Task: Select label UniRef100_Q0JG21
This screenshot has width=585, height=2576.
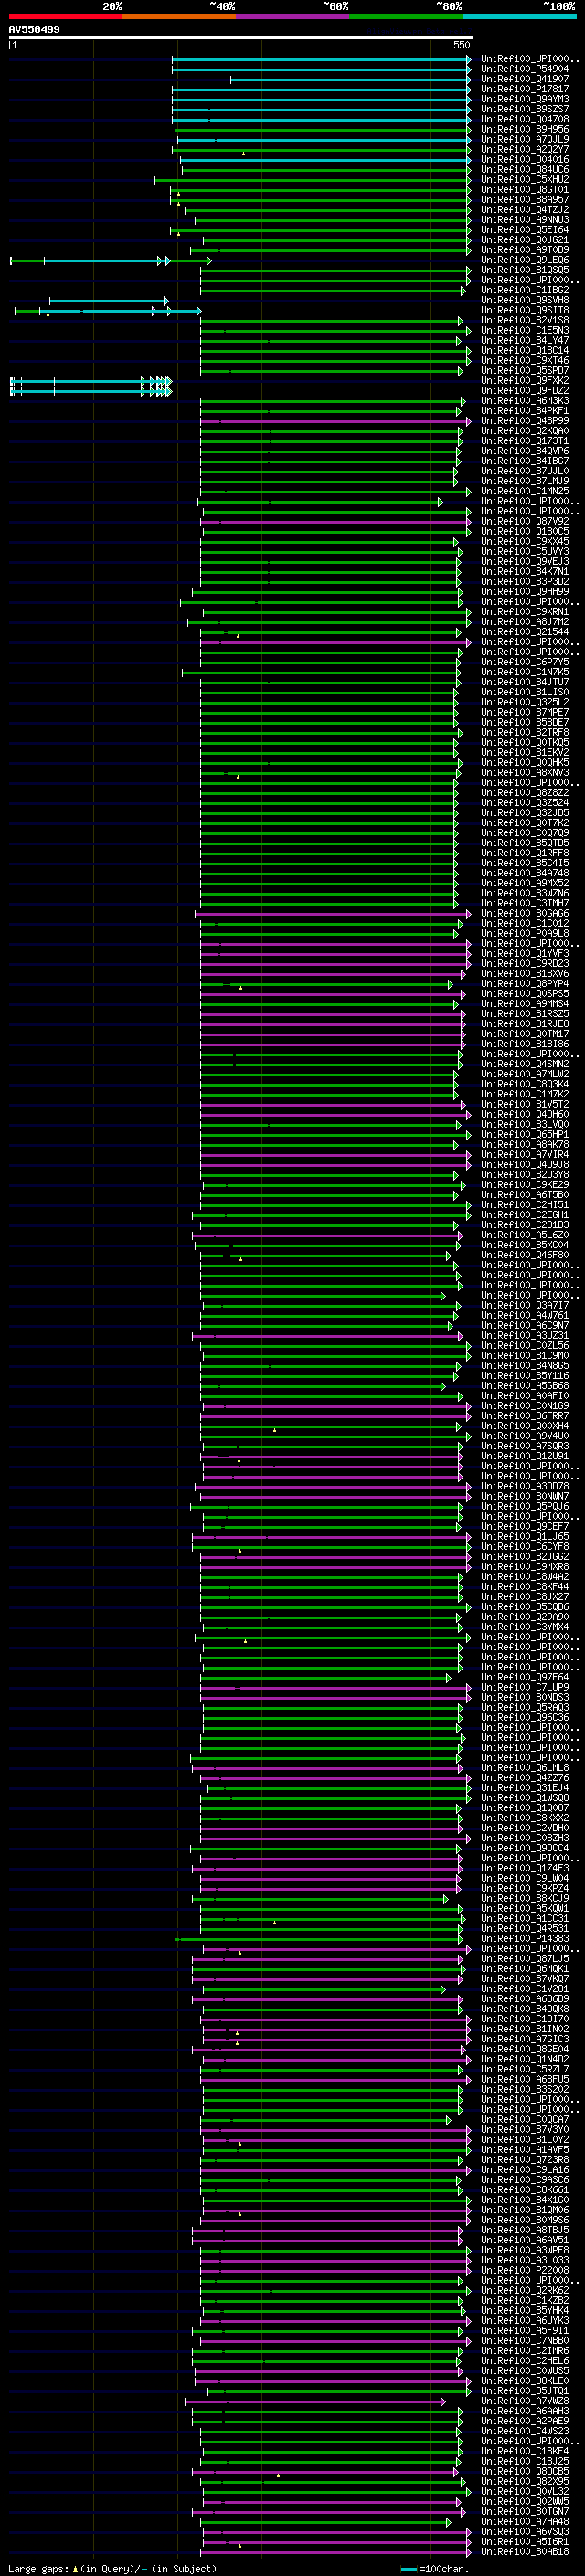Action: (525, 240)
